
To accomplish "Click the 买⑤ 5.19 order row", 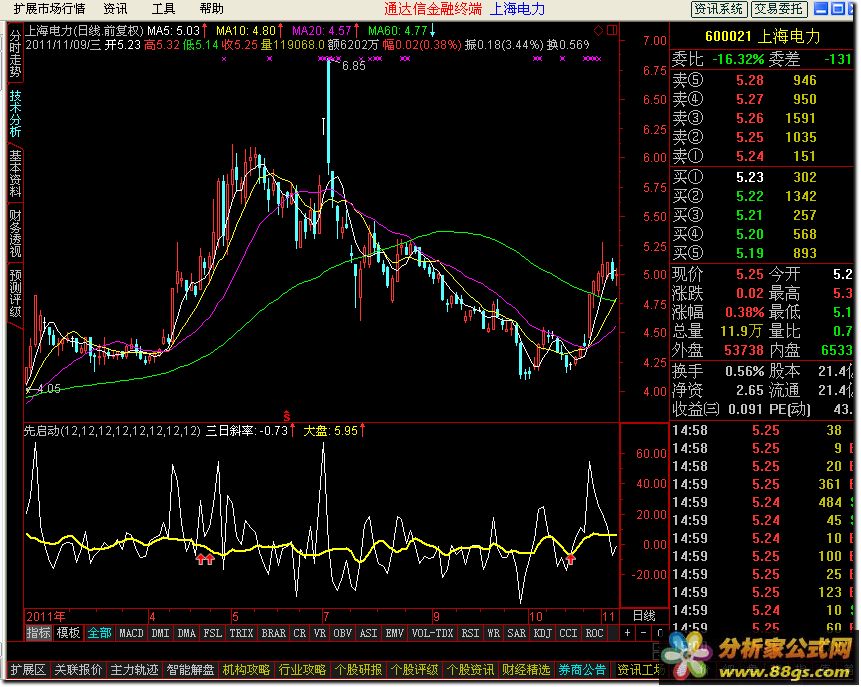I will coord(762,253).
